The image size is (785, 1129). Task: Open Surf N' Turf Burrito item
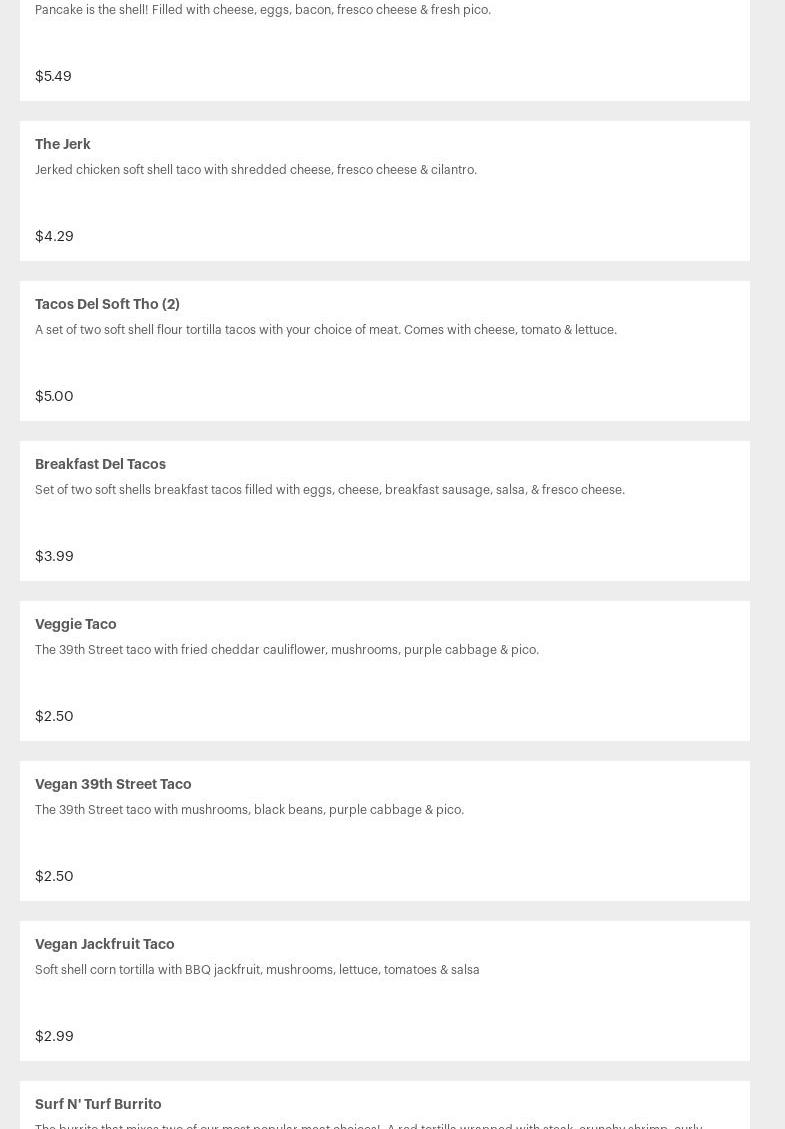tap(98, 1104)
